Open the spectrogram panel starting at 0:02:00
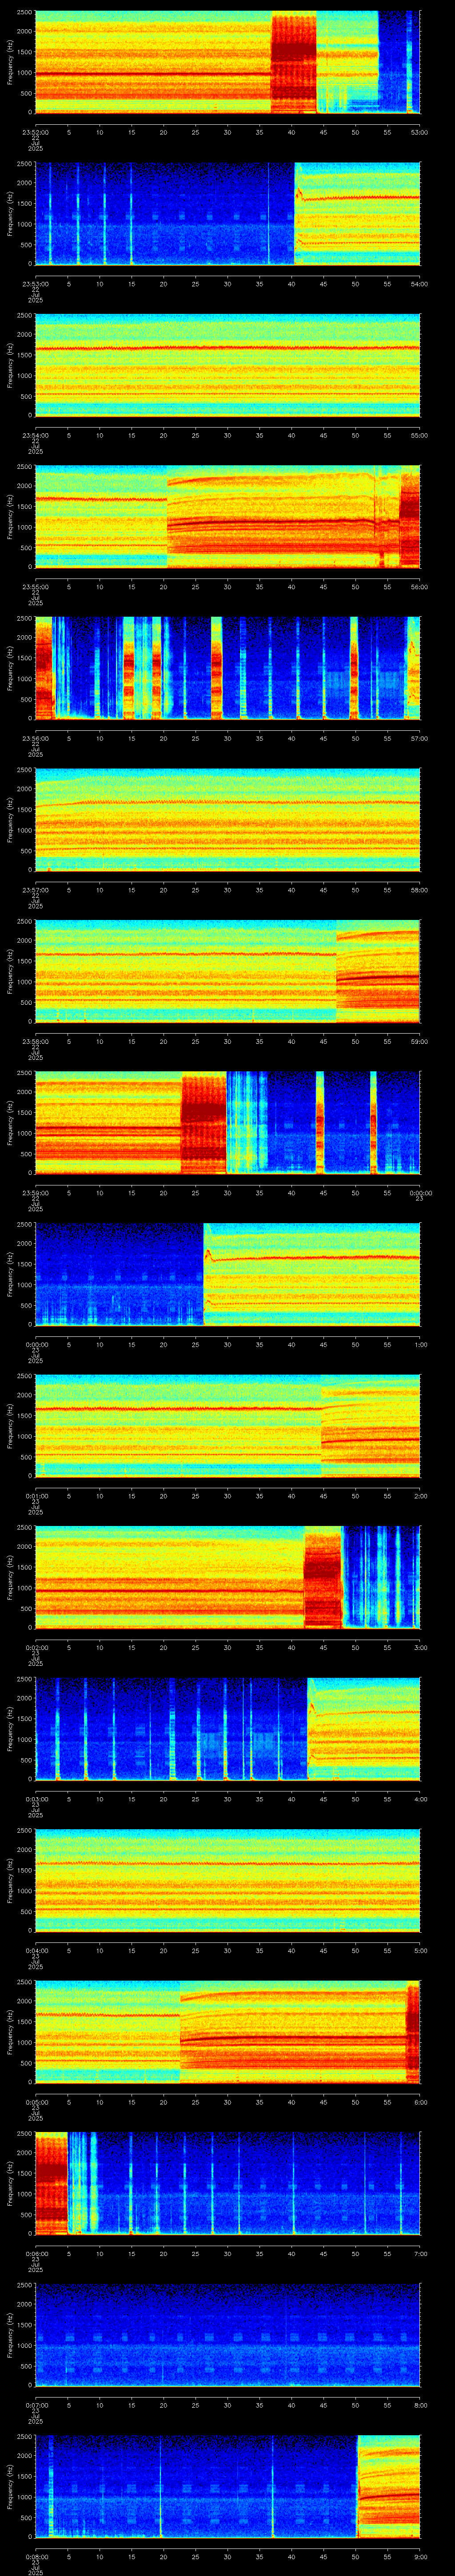455x2576 pixels. coord(228,1577)
